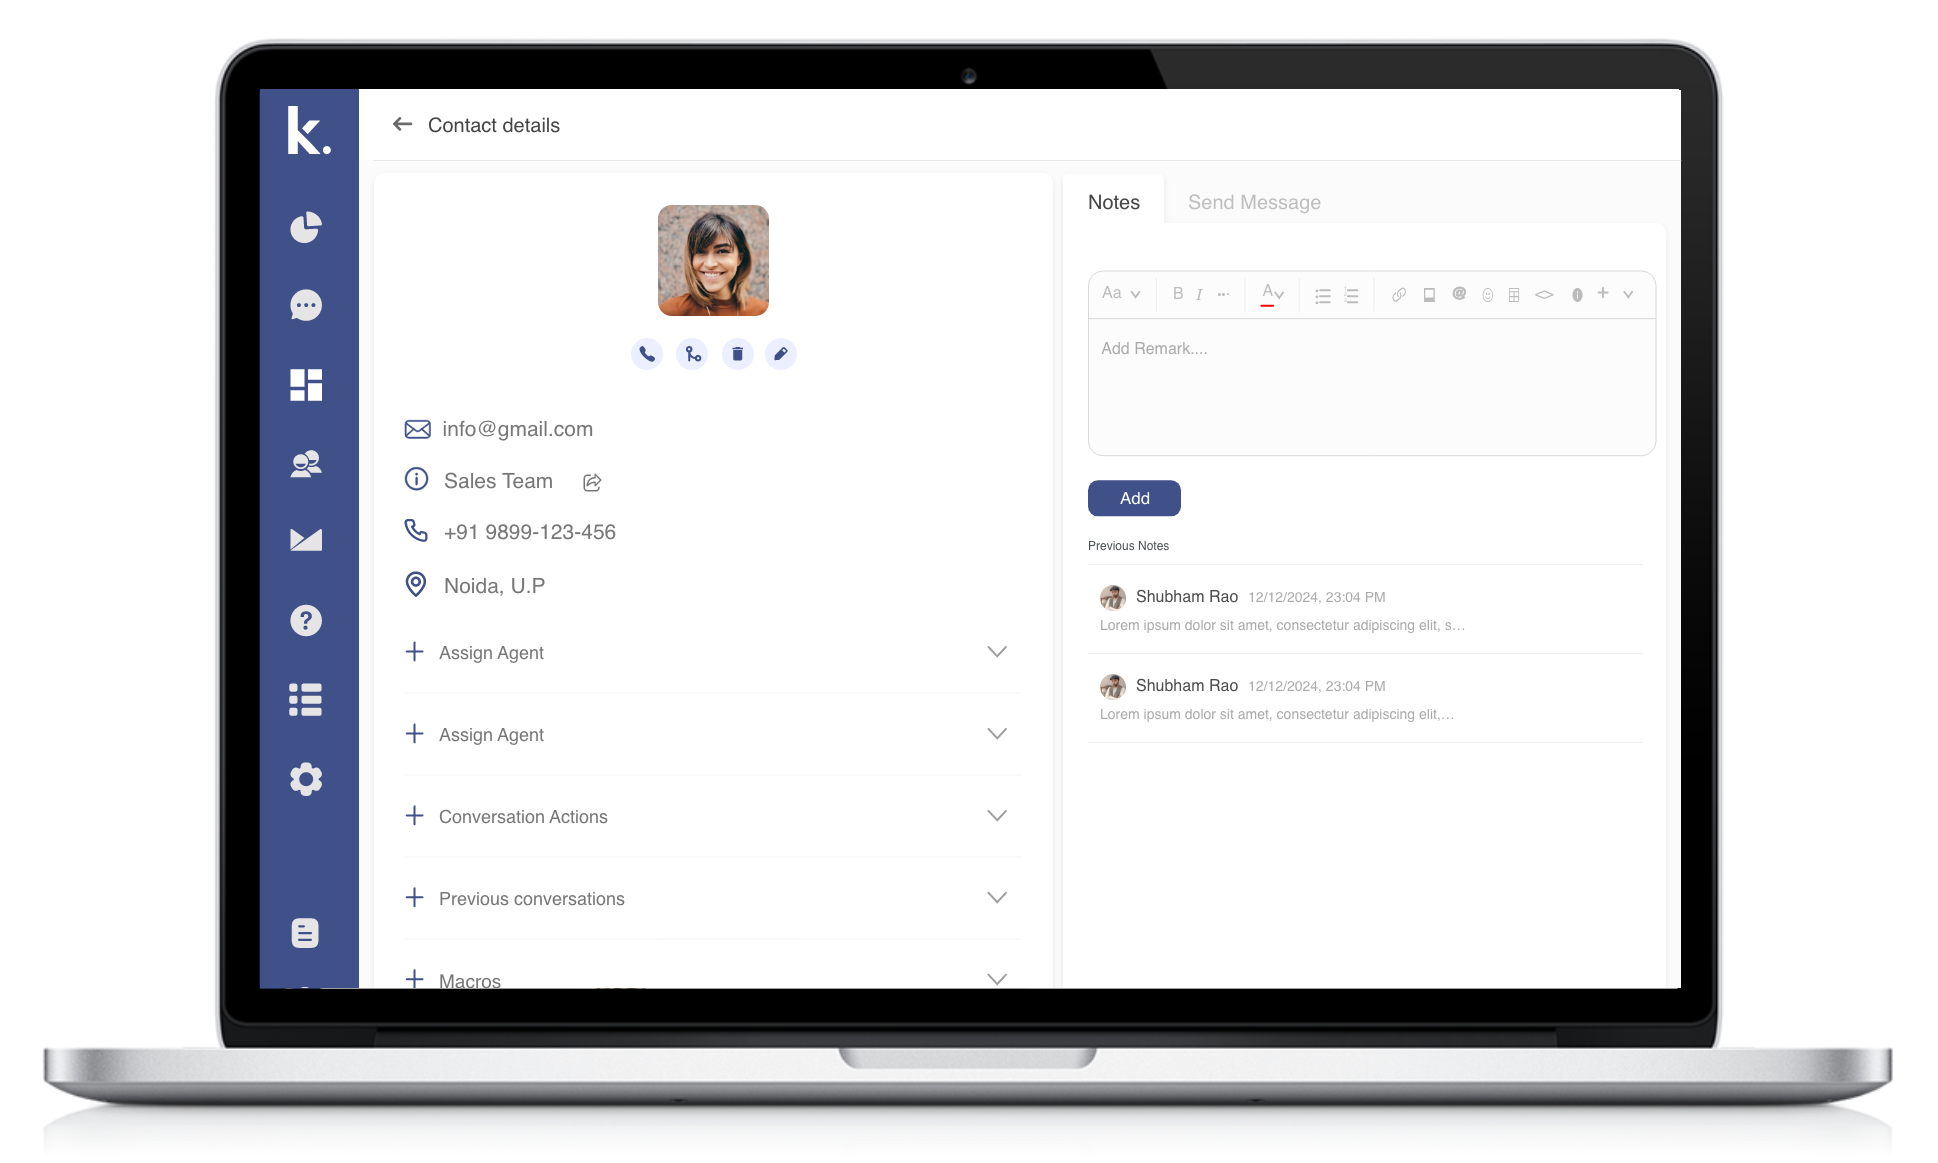The height and width of the screenshot is (1163, 1938).
Task: Click the info icon in editor toolbar
Action: click(1577, 295)
